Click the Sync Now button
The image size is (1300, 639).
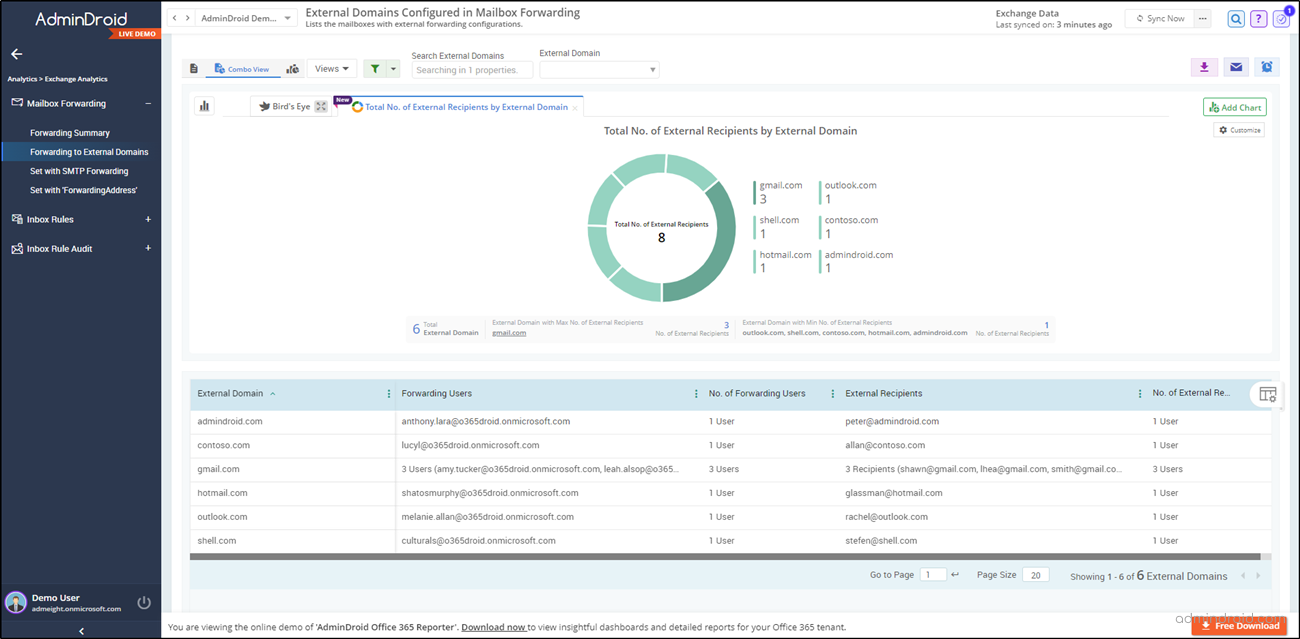(1160, 19)
